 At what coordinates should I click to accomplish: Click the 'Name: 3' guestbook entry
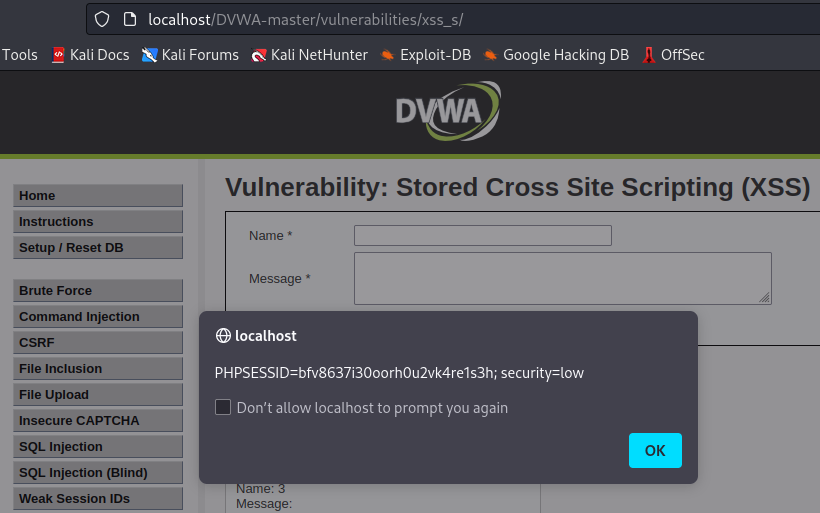coord(260,489)
